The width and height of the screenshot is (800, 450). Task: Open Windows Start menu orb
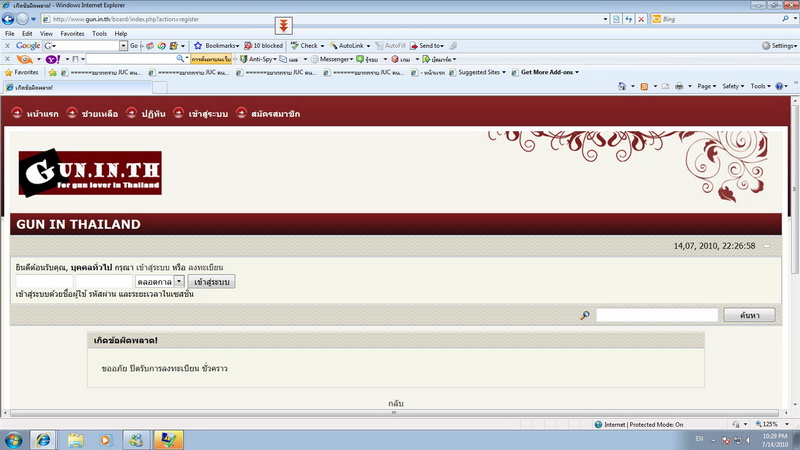click(x=13, y=439)
